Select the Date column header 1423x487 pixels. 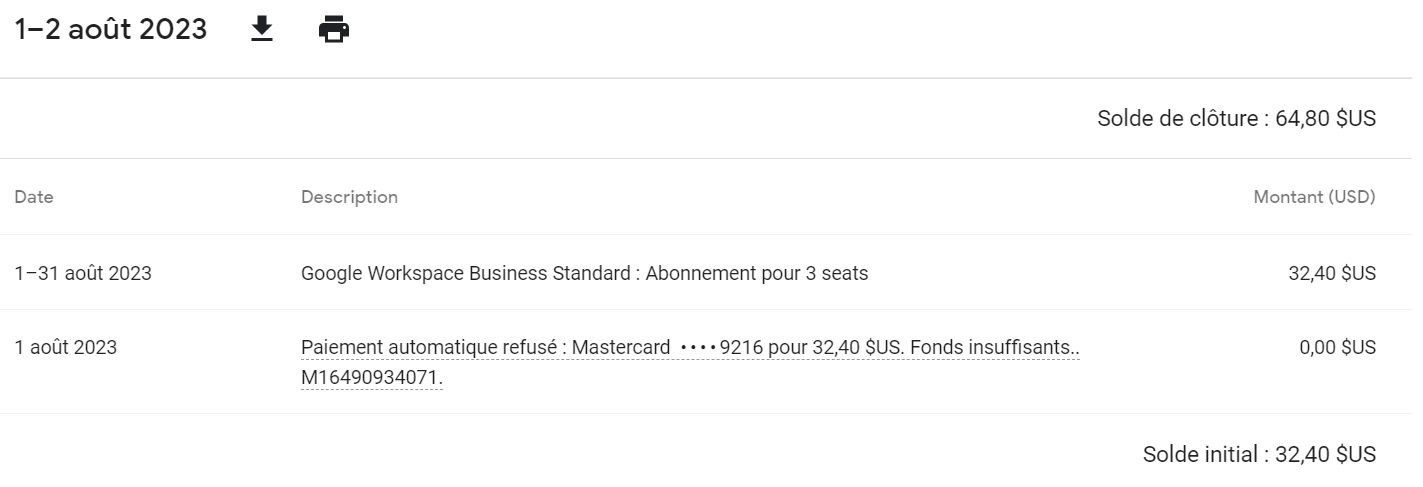(x=34, y=197)
